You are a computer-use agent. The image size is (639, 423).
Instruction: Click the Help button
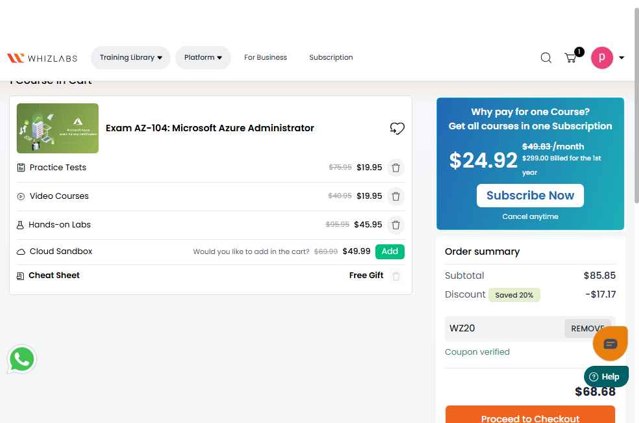606,377
